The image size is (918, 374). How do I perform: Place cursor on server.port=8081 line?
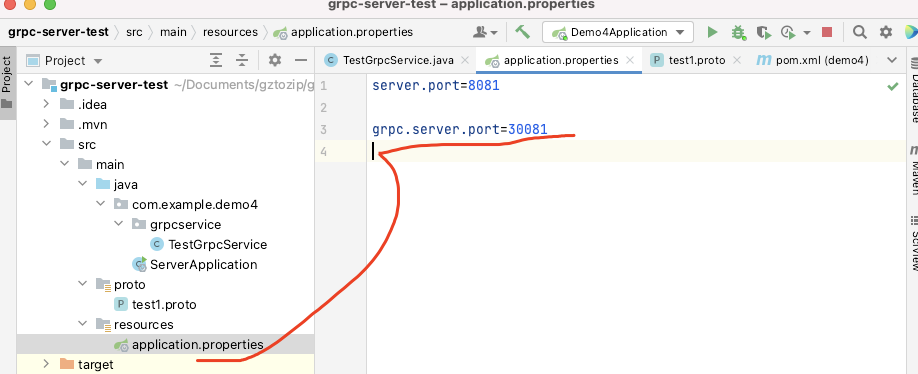point(436,86)
